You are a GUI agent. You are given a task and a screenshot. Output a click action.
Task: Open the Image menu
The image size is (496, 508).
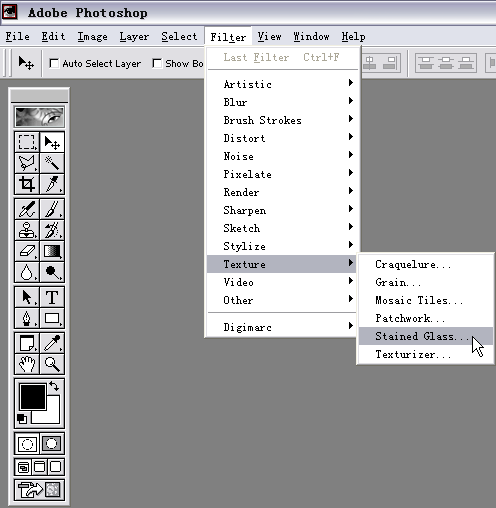(x=92, y=36)
